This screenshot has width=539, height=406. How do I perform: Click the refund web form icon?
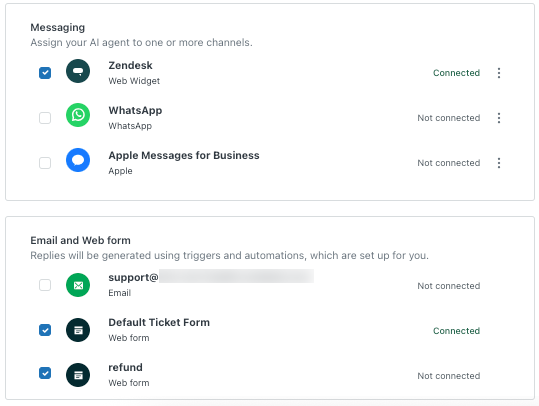(x=78, y=375)
